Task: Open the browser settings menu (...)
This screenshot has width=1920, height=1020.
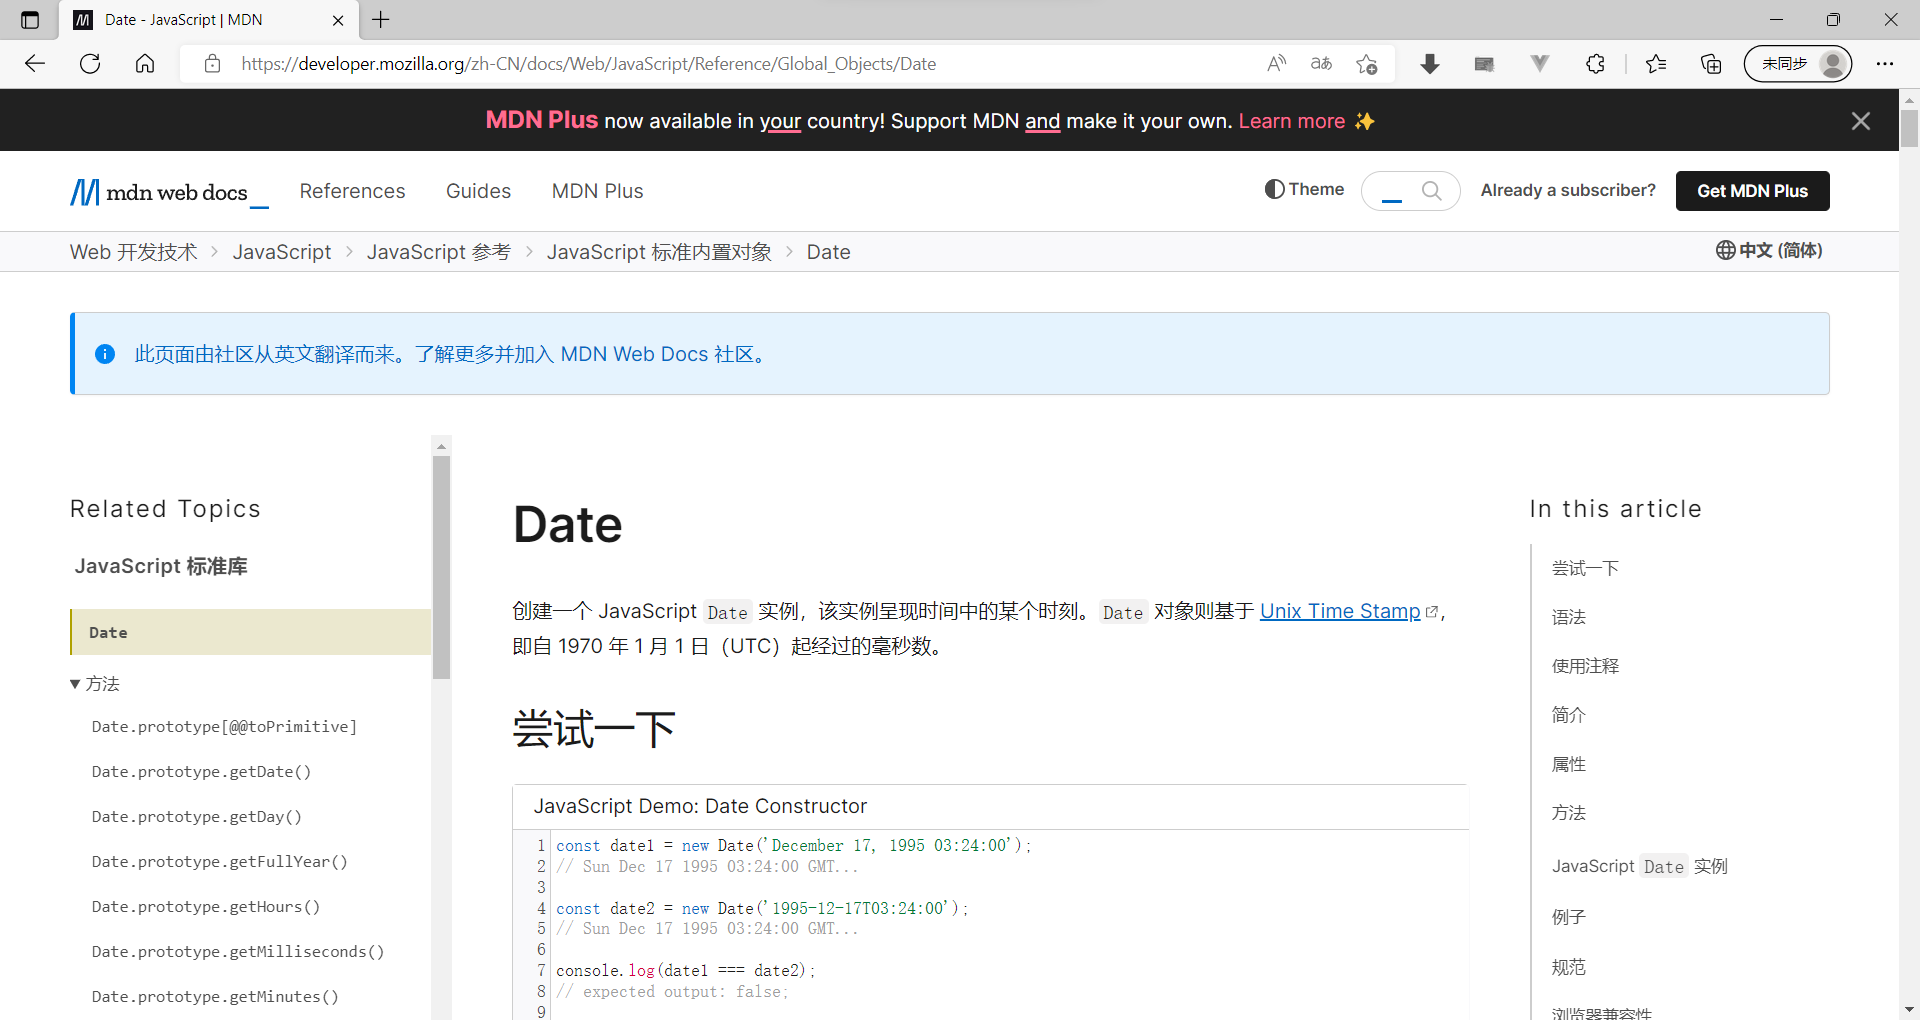Action: pyautogui.click(x=1886, y=63)
